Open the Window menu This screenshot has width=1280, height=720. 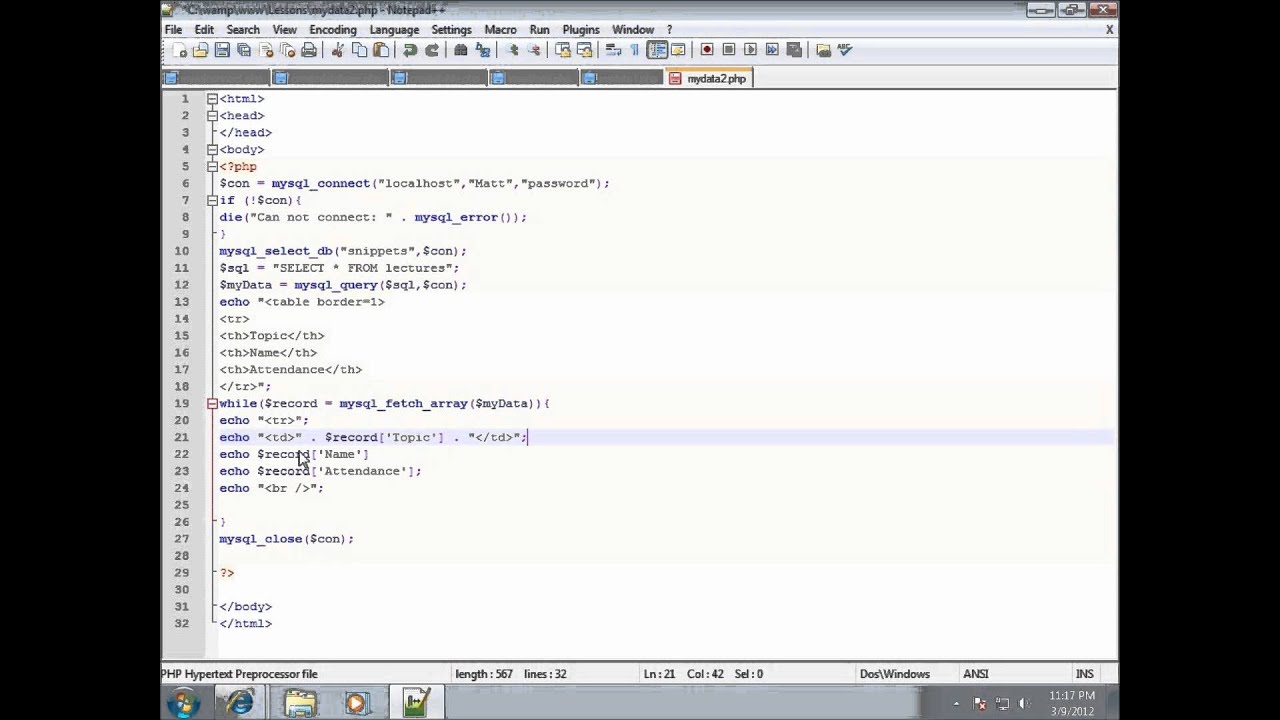point(633,30)
